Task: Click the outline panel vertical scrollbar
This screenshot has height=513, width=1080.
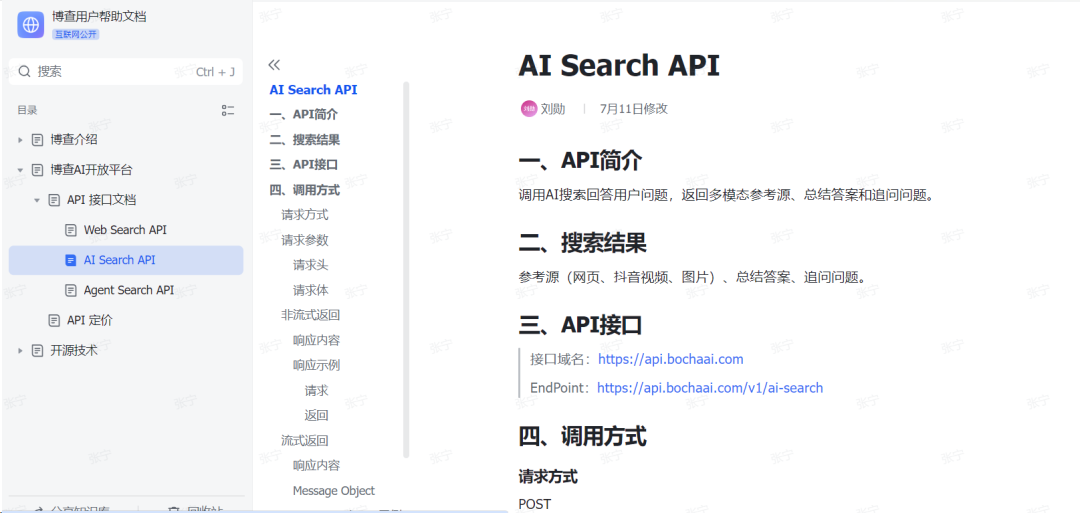Action: pyautogui.click(x=406, y=270)
